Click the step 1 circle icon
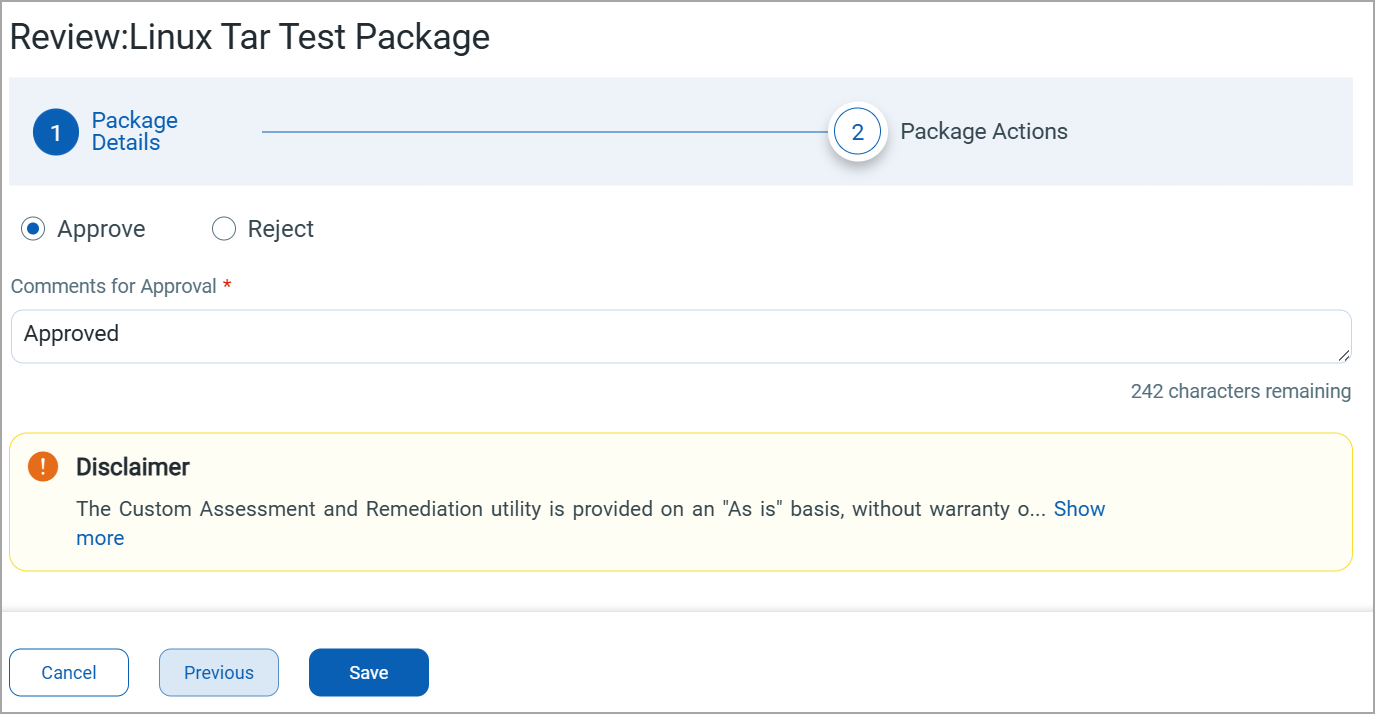 point(56,132)
